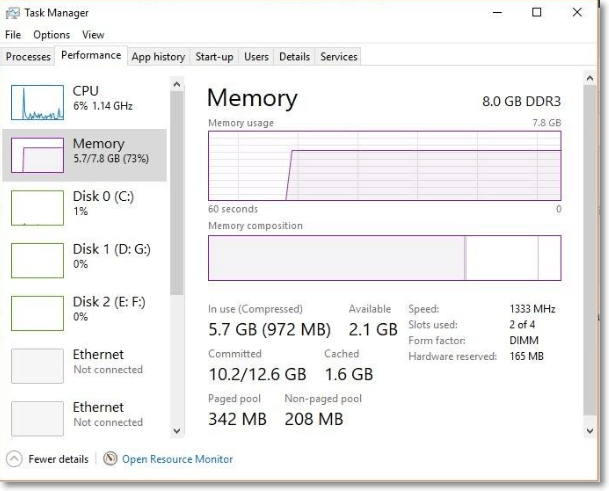Image resolution: width=609 pixels, height=491 pixels.
Task: Go to the Start-up tab
Action: (x=214, y=57)
